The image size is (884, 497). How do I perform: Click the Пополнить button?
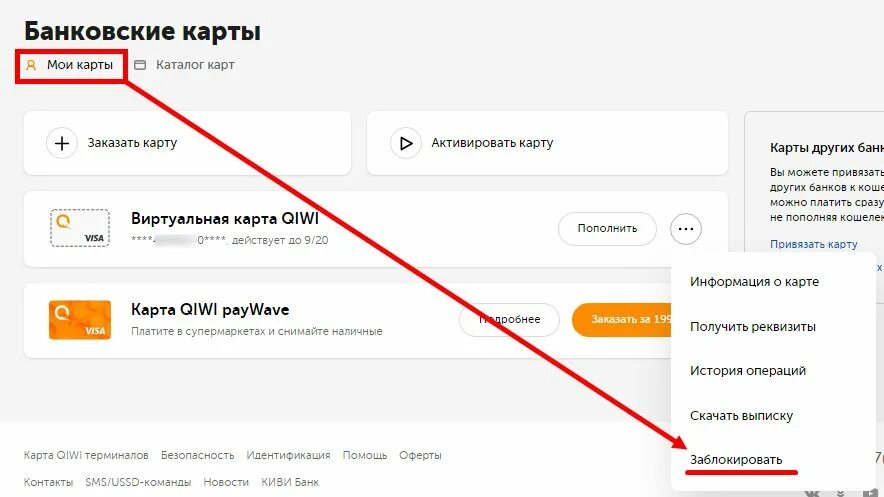click(607, 229)
